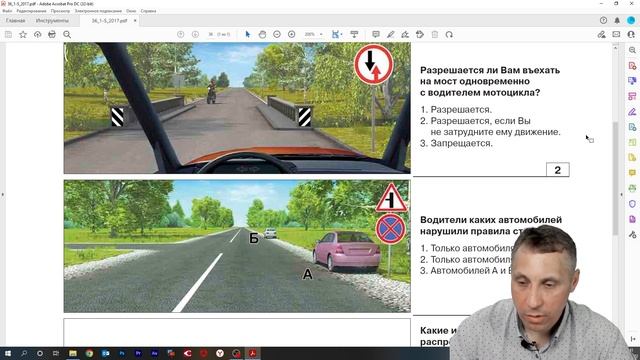Go to previous page with up arrow

click(x=180, y=35)
